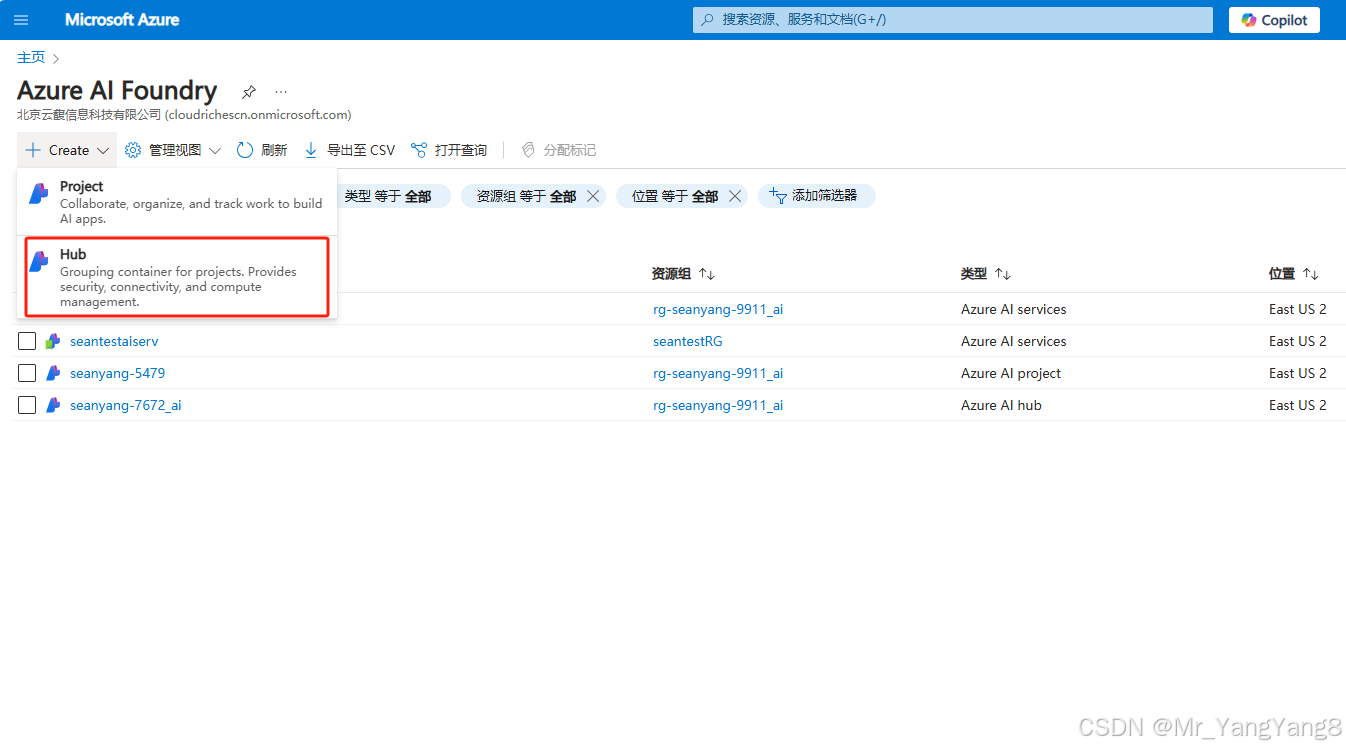Open resource seanyang-5479
The width and height of the screenshot is (1346, 749).
coord(117,373)
